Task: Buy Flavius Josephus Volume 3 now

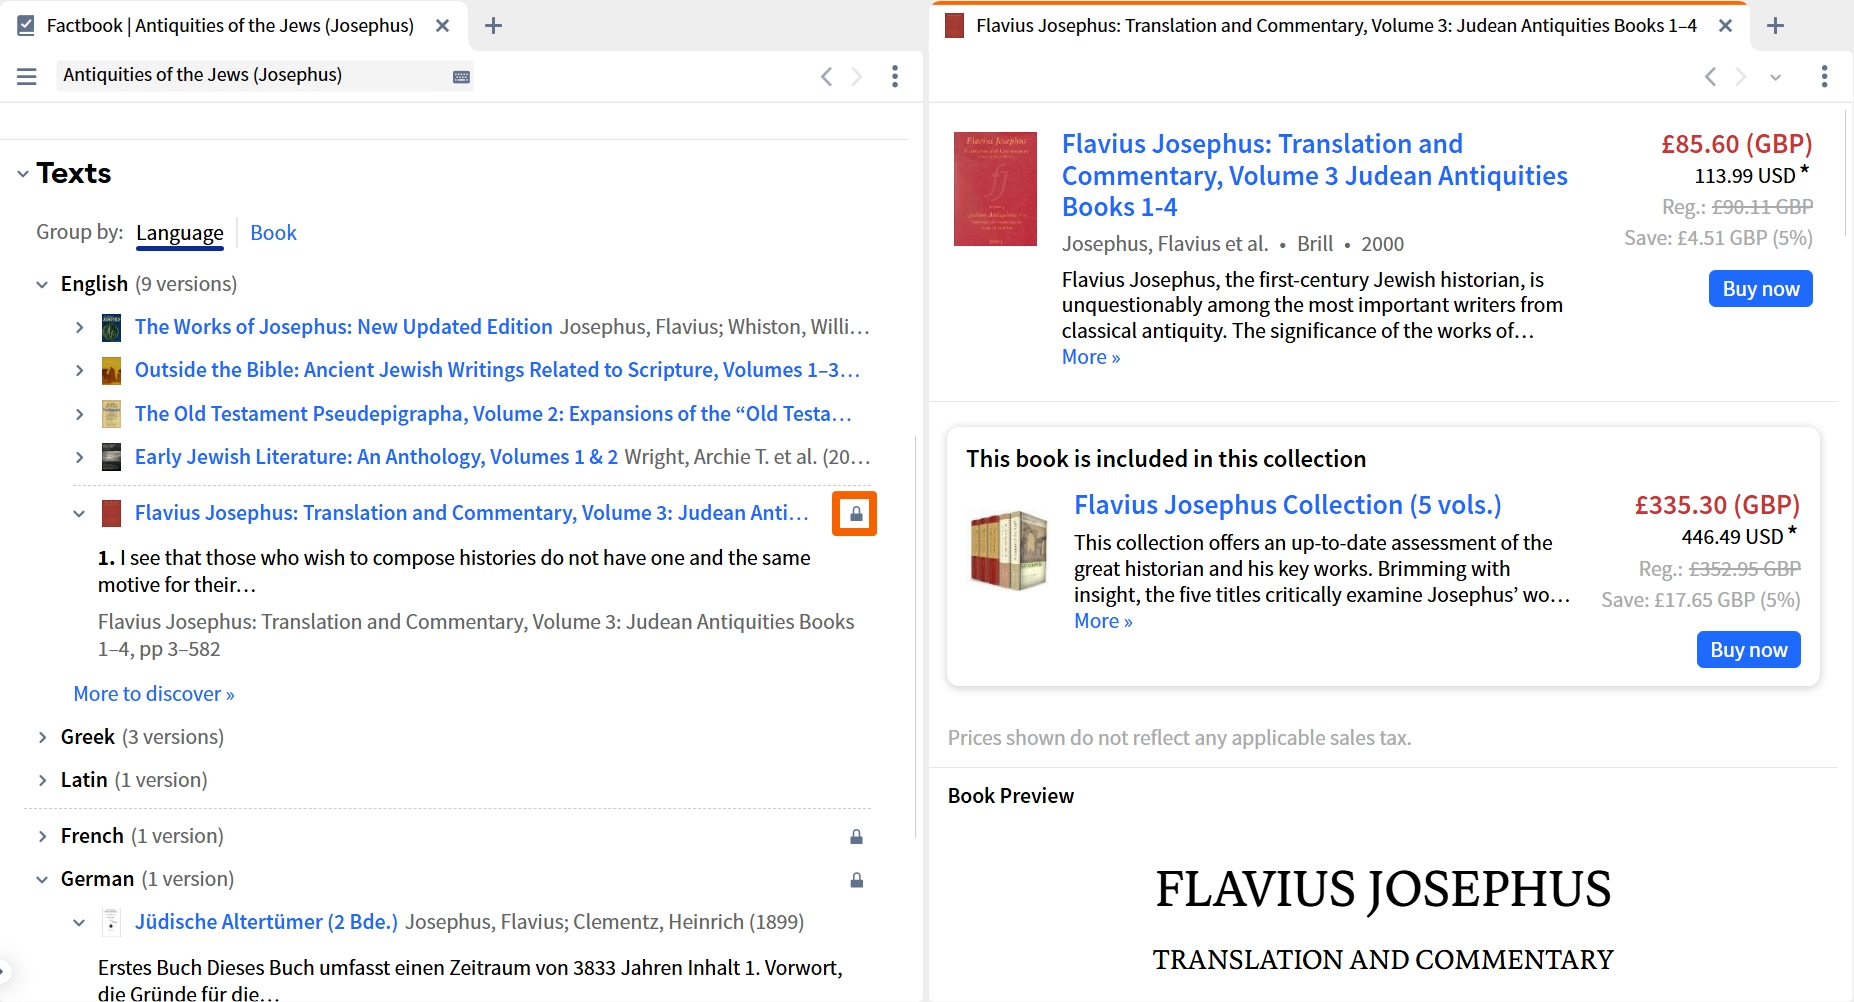Action: tap(1760, 289)
